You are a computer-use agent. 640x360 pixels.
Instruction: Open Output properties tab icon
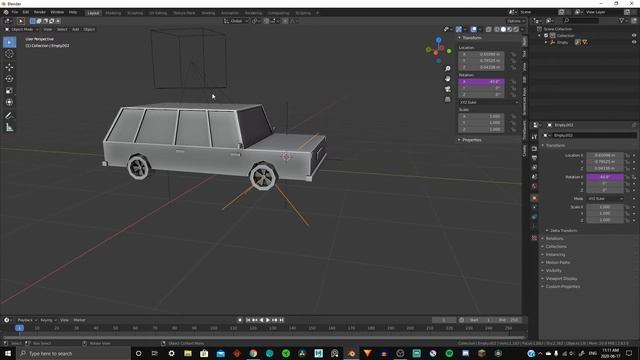[534, 158]
